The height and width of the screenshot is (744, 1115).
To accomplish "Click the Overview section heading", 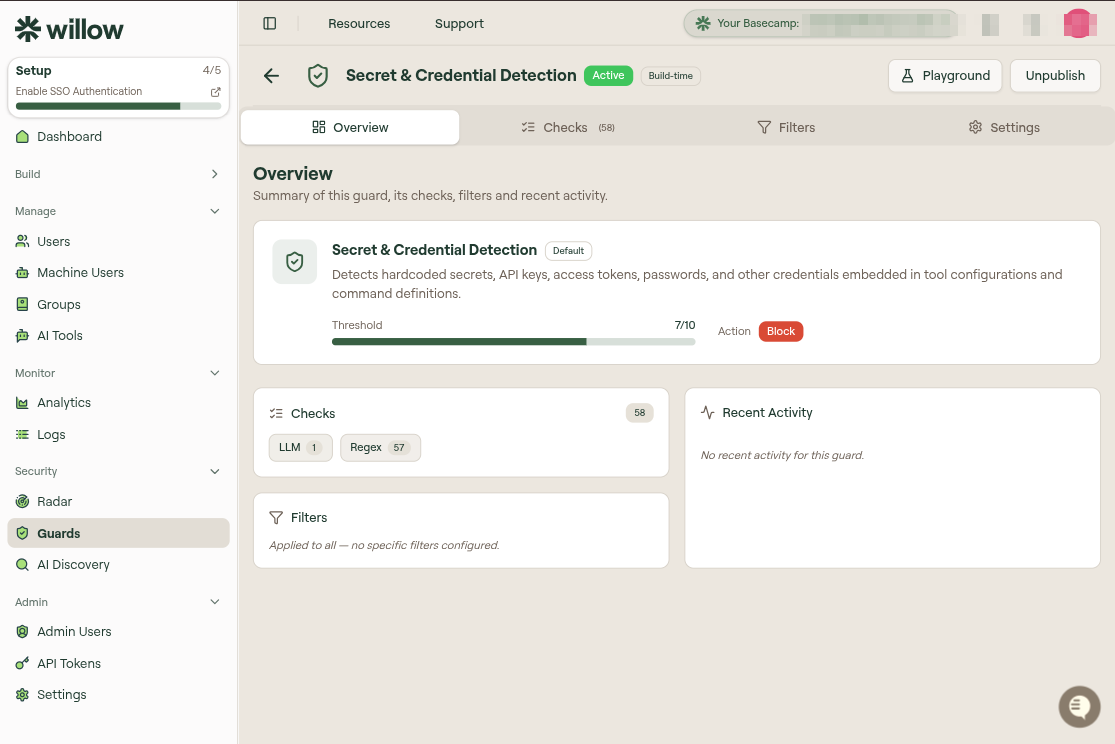I will 293,174.
